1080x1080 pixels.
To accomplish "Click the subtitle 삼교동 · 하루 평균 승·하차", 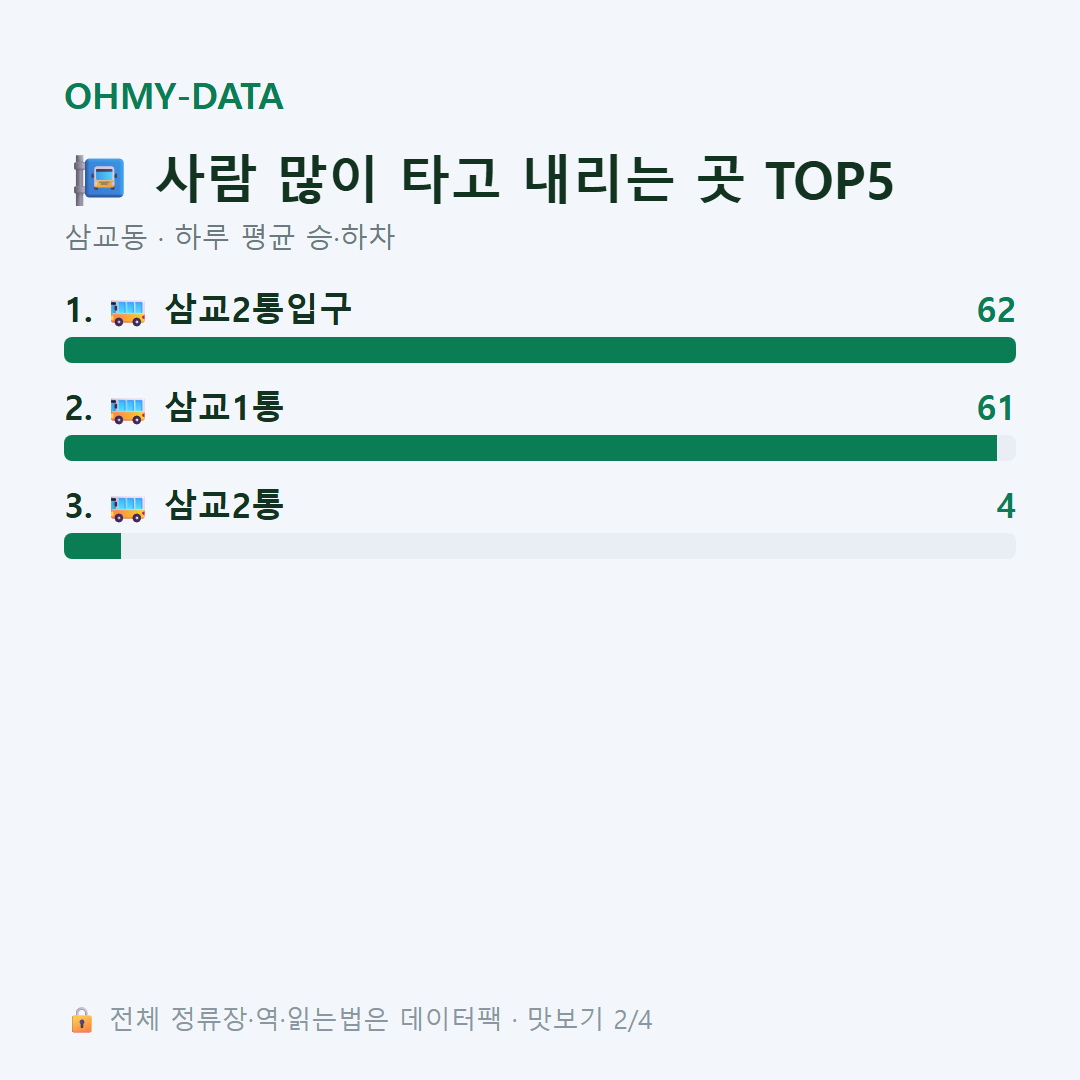I will (230, 237).
